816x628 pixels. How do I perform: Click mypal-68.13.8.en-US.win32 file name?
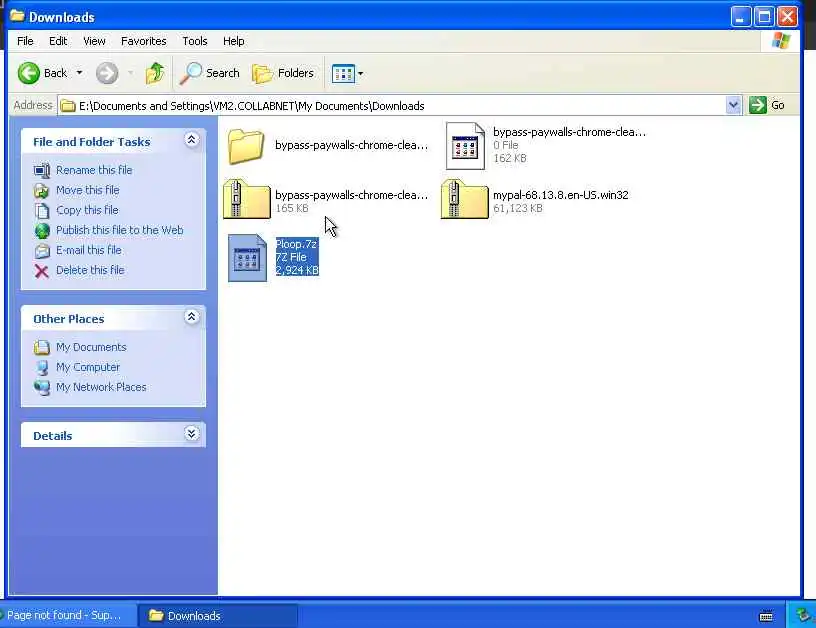point(560,195)
